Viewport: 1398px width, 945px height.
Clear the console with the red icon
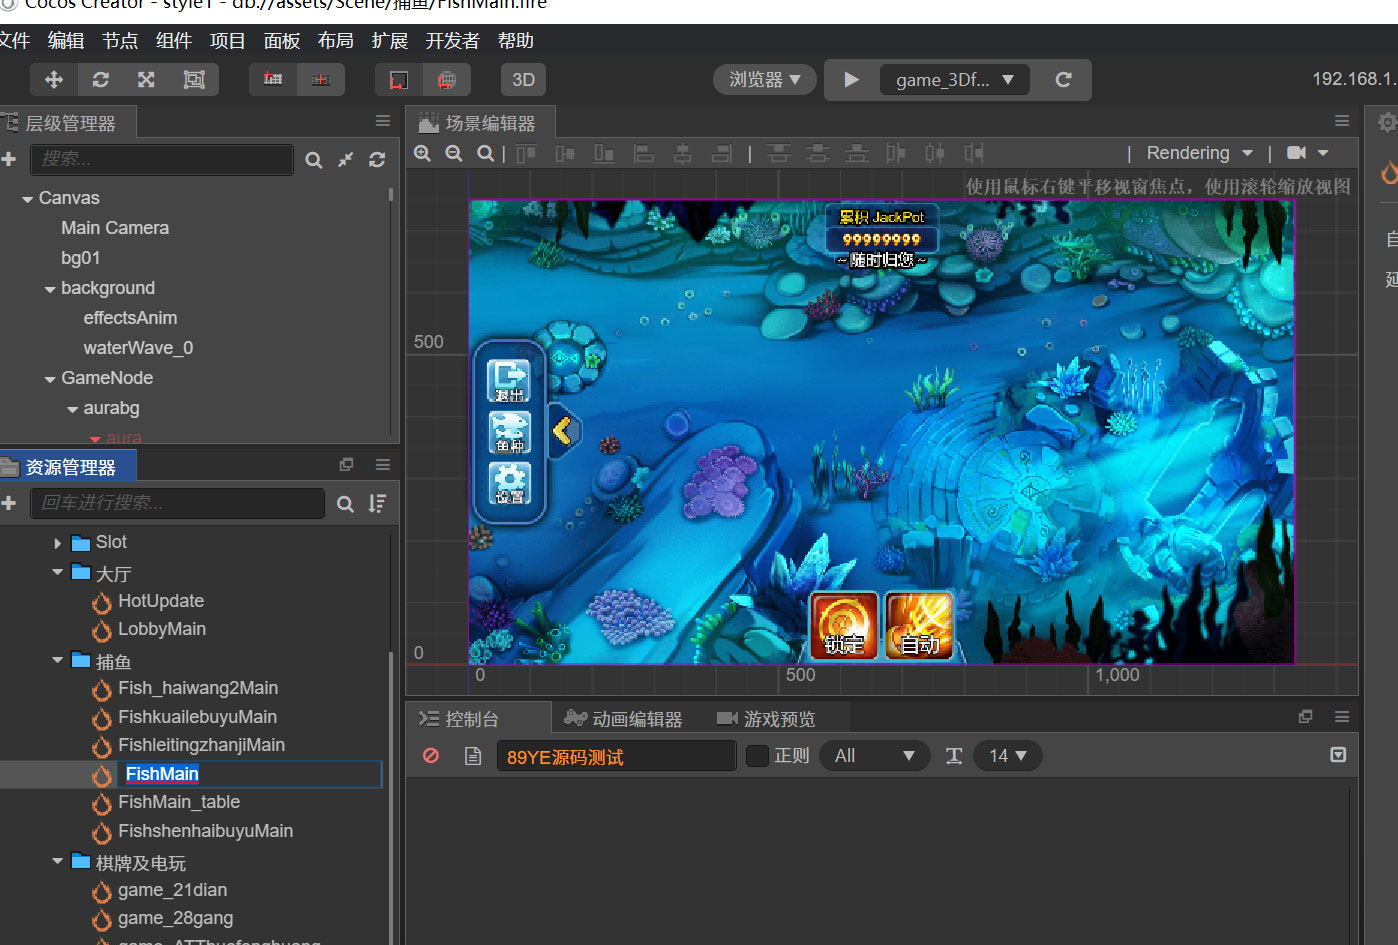(431, 756)
